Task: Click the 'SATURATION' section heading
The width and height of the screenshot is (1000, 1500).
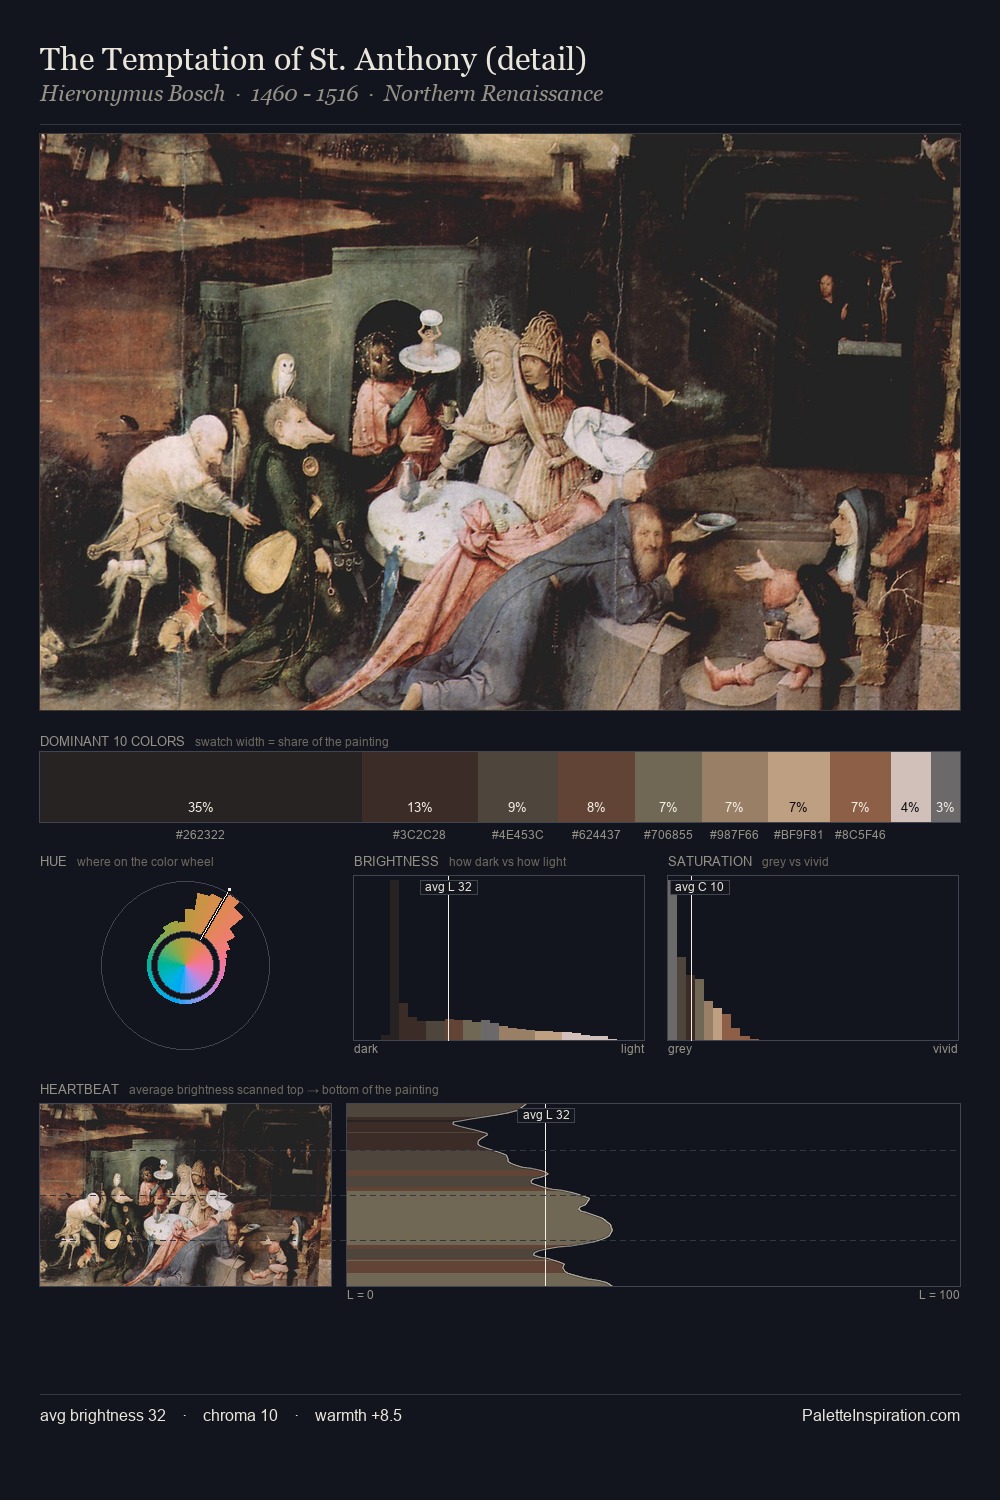Action: (710, 861)
